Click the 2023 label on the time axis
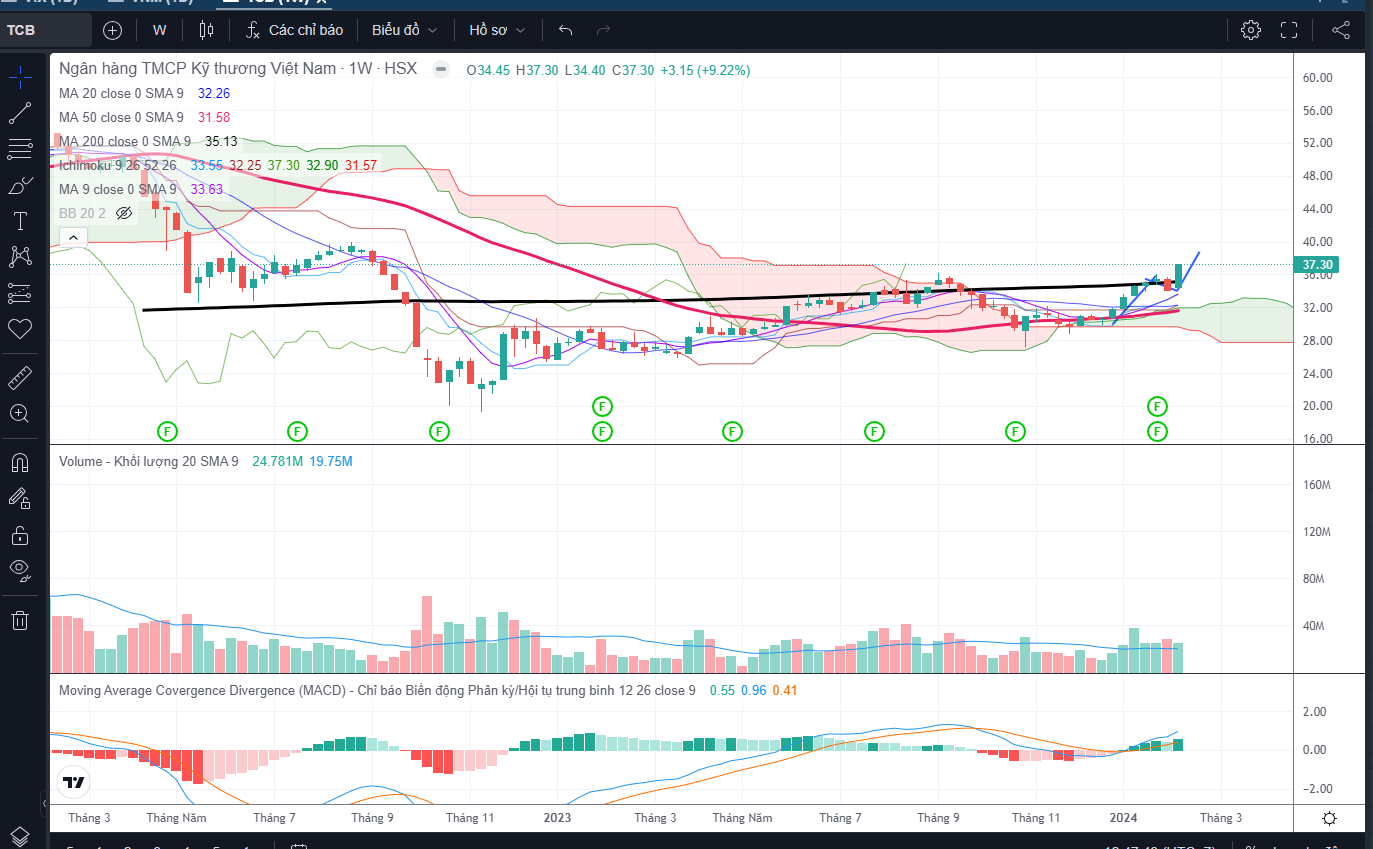 point(557,818)
